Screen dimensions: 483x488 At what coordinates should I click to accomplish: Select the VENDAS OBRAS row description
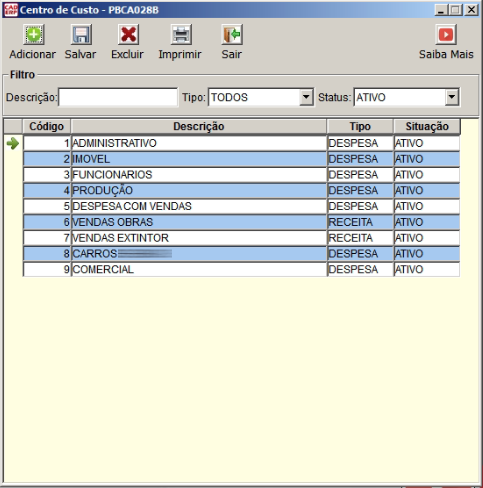click(199, 222)
